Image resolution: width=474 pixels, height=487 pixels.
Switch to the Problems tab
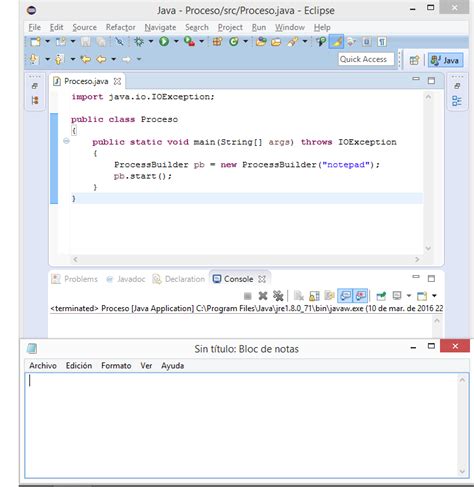pos(75,279)
